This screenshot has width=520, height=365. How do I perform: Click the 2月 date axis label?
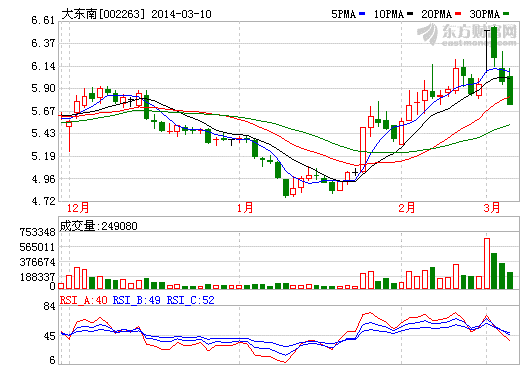coord(407,208)
